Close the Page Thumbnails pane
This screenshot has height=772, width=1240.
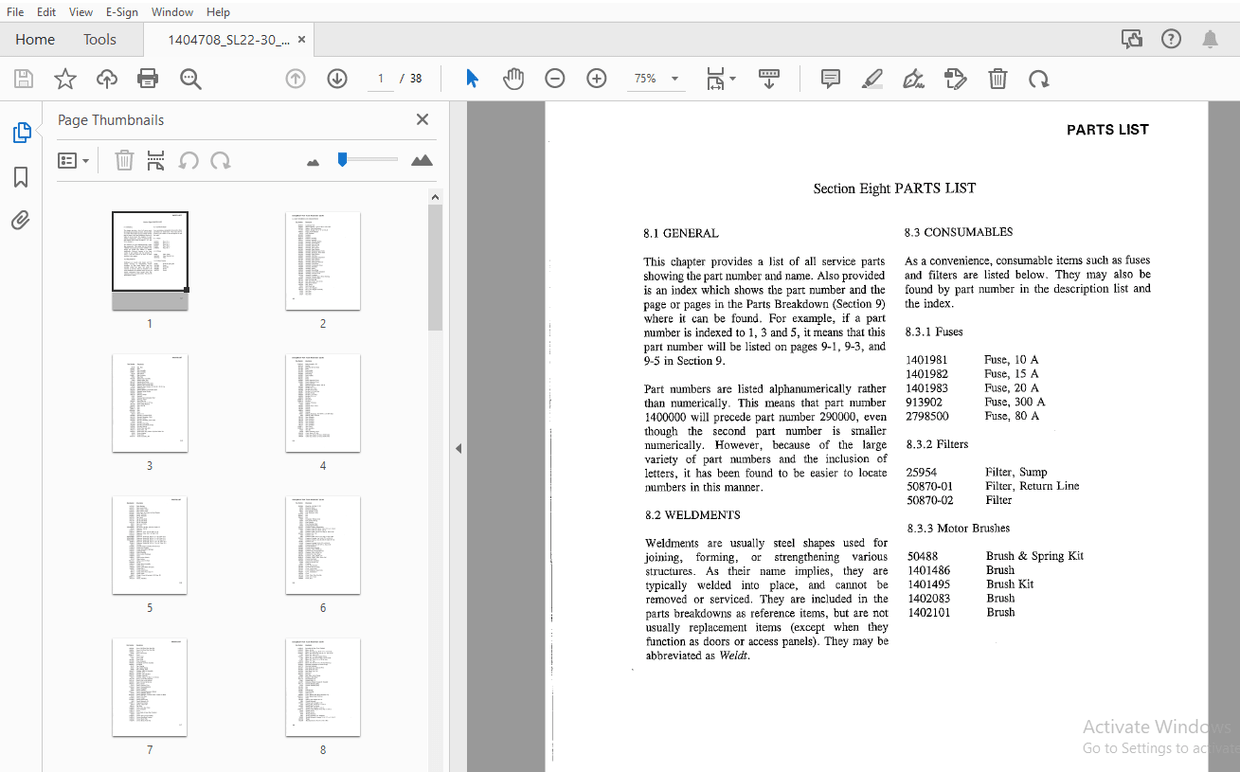pyautogui.click(x=422, y=119)
